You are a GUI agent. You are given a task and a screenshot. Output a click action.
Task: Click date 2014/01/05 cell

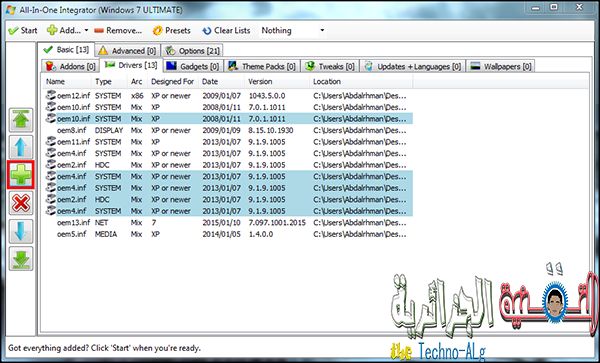point(222,234)
